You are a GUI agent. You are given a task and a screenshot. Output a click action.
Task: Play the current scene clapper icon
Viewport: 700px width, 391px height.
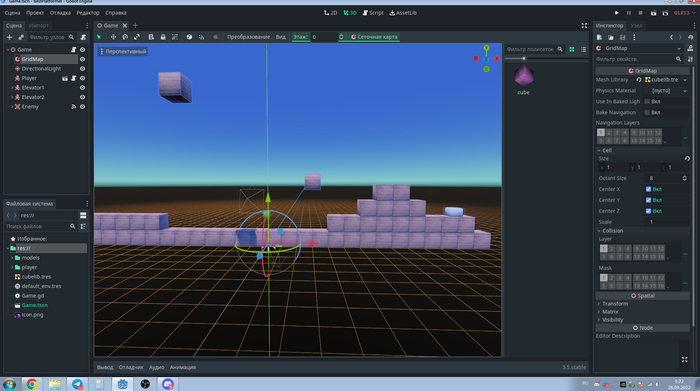point(653,13)
